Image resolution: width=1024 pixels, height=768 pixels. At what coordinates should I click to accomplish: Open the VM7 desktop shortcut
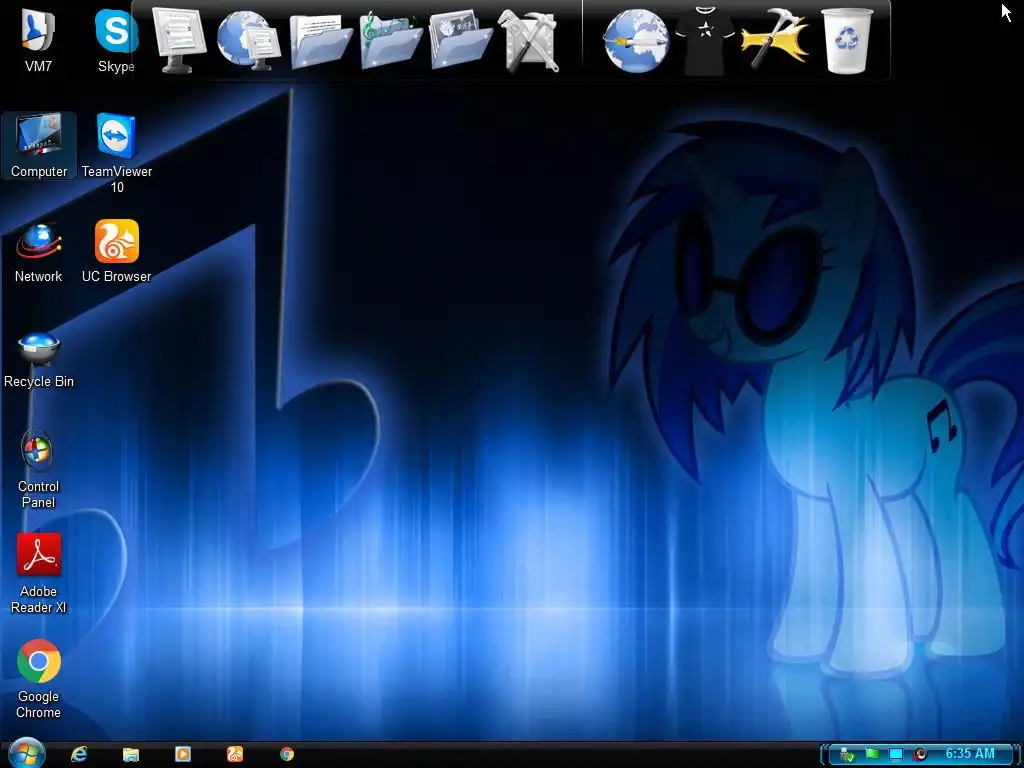click(x=39, y=39)
